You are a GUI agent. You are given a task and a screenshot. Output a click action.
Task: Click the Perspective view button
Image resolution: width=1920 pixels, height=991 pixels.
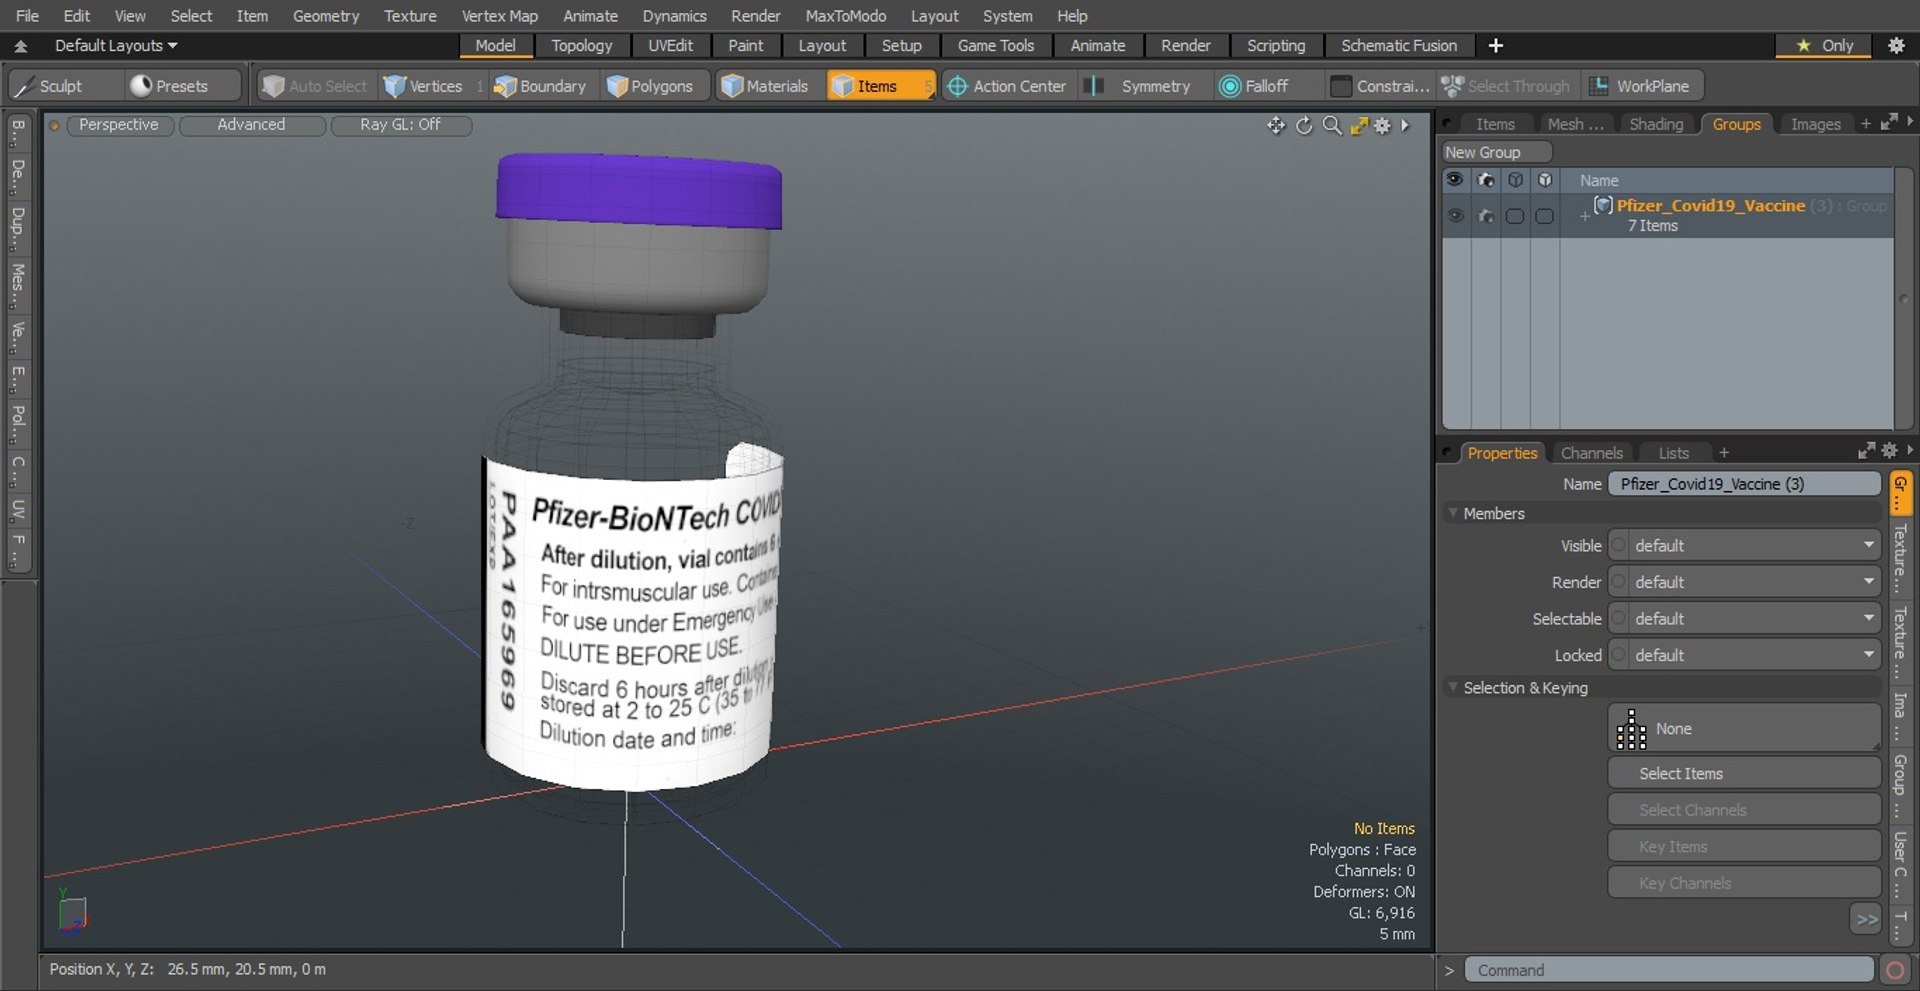[119, 125]
